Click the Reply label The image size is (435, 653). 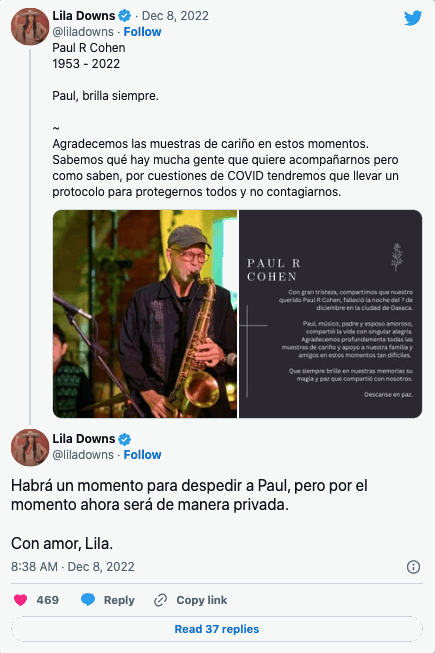click(119, 600)
